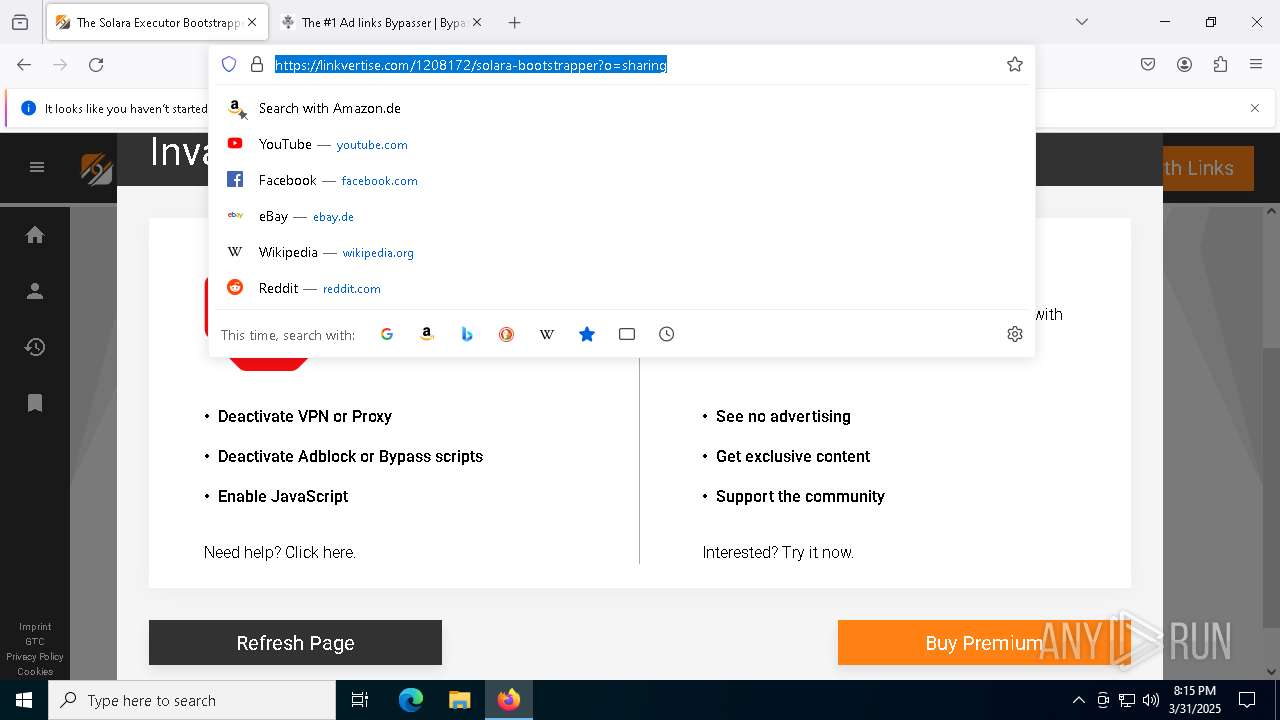Launch Microsoft Edge from taskbar
The height and width of the screenshot is (720, 1280).
click(411, 700)
